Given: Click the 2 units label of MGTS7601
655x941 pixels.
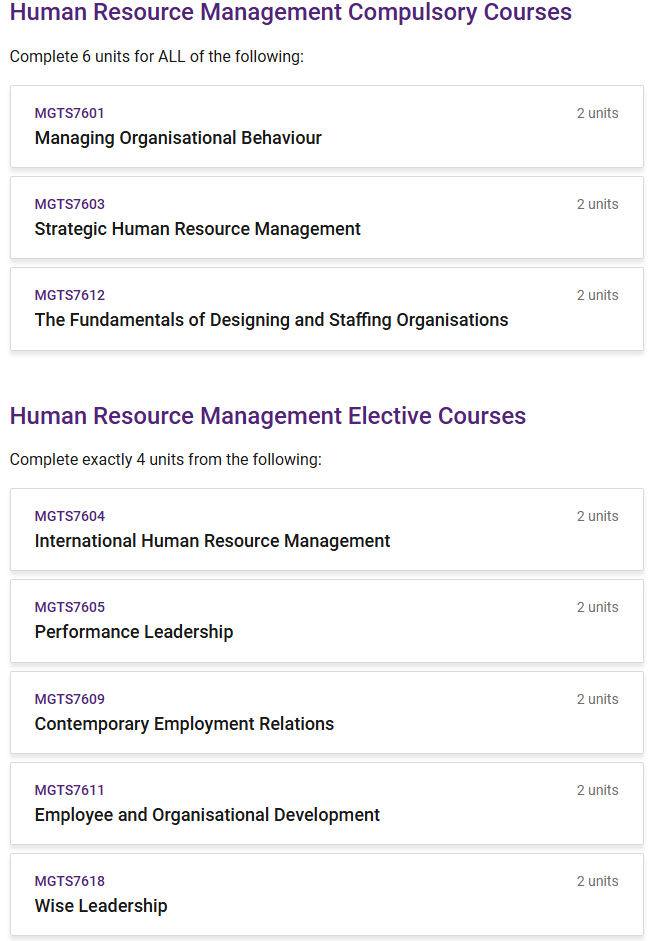Looking at the screenshot, I should coord(597,113).
